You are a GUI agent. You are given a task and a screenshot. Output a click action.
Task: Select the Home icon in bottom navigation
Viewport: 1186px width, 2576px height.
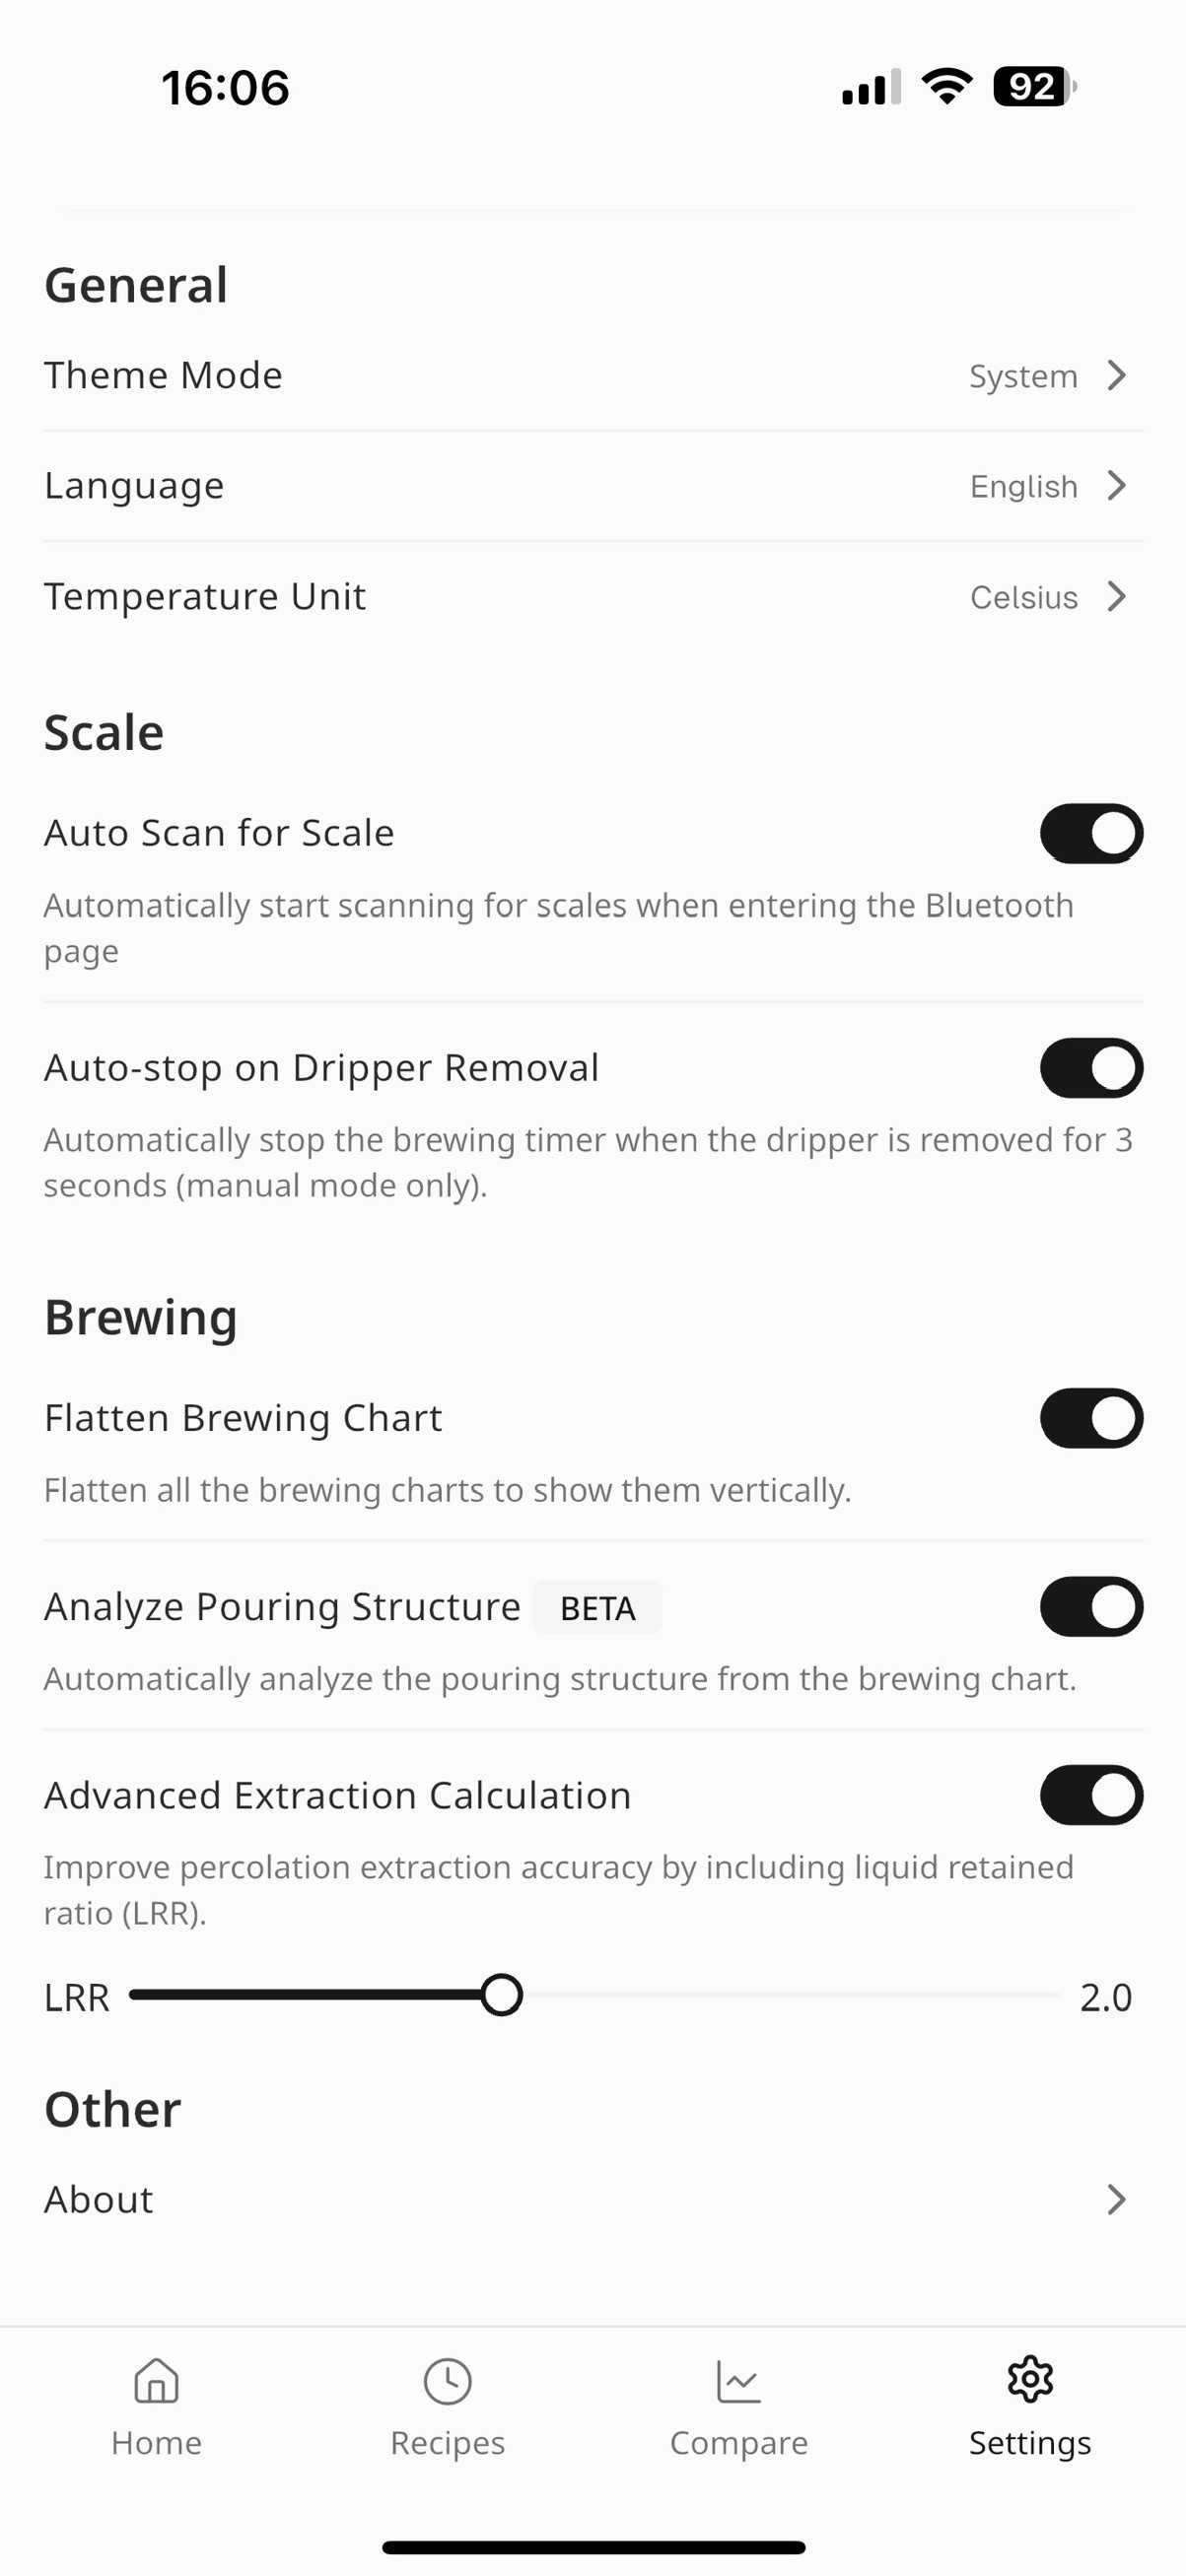pyautogui.click(x=157, y=2382)
